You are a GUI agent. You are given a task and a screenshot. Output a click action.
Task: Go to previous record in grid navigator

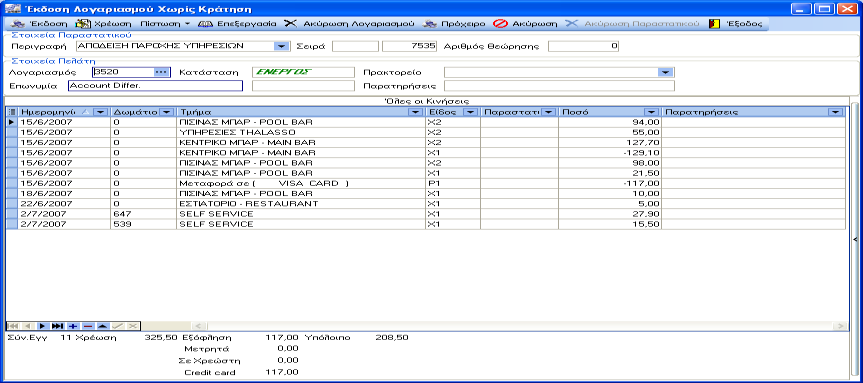(27, 326)
